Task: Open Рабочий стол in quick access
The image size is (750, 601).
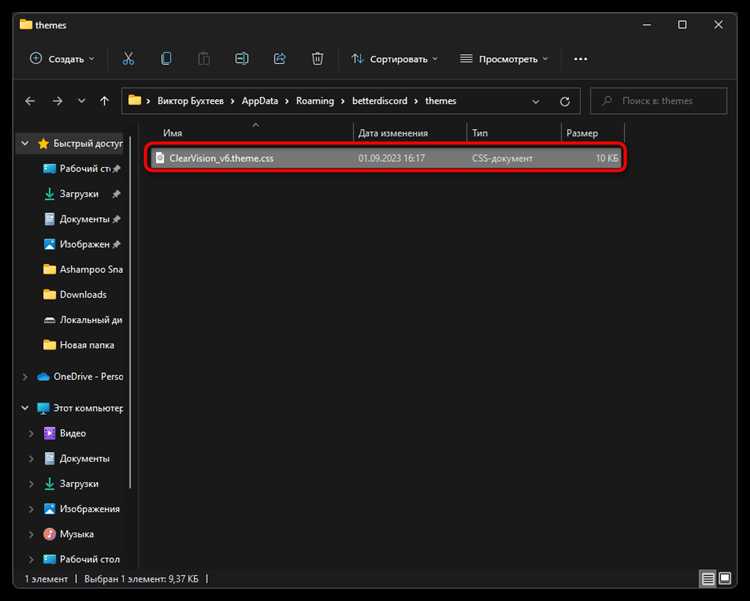Action: [84, 168]
